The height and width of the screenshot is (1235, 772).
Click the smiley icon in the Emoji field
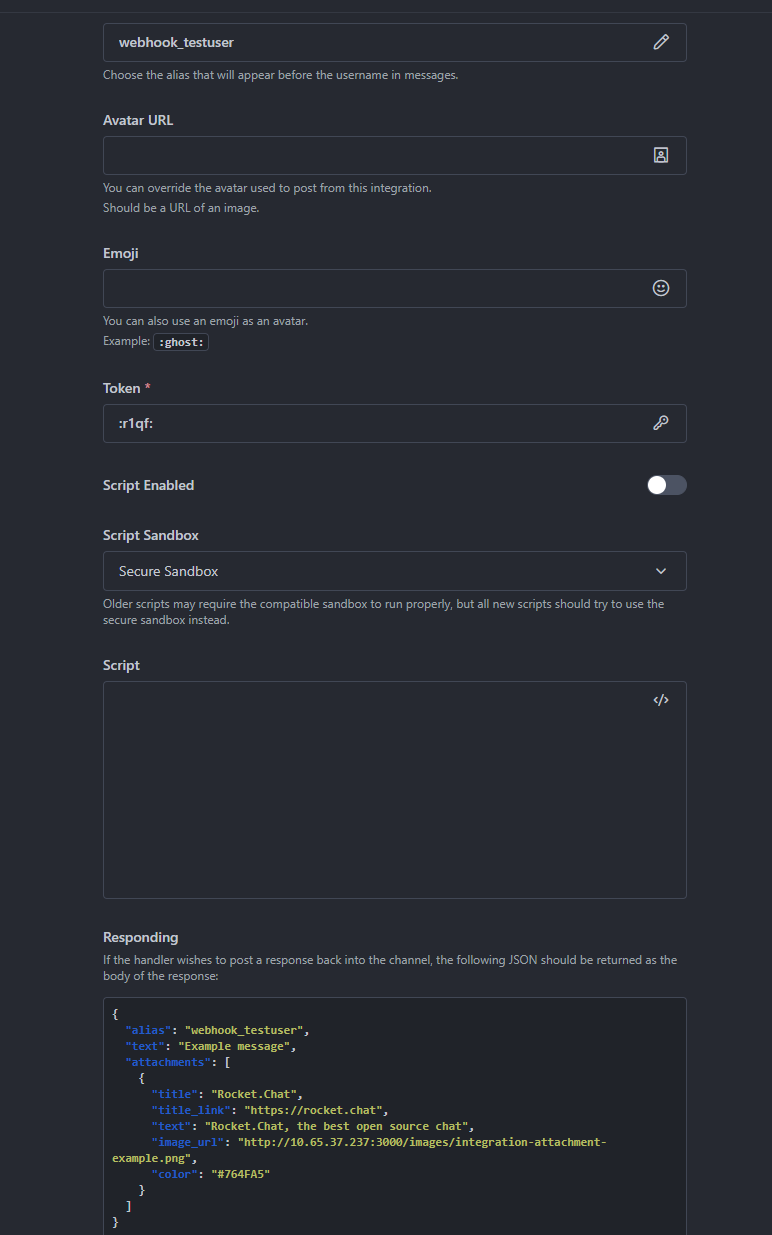[660, 288]
